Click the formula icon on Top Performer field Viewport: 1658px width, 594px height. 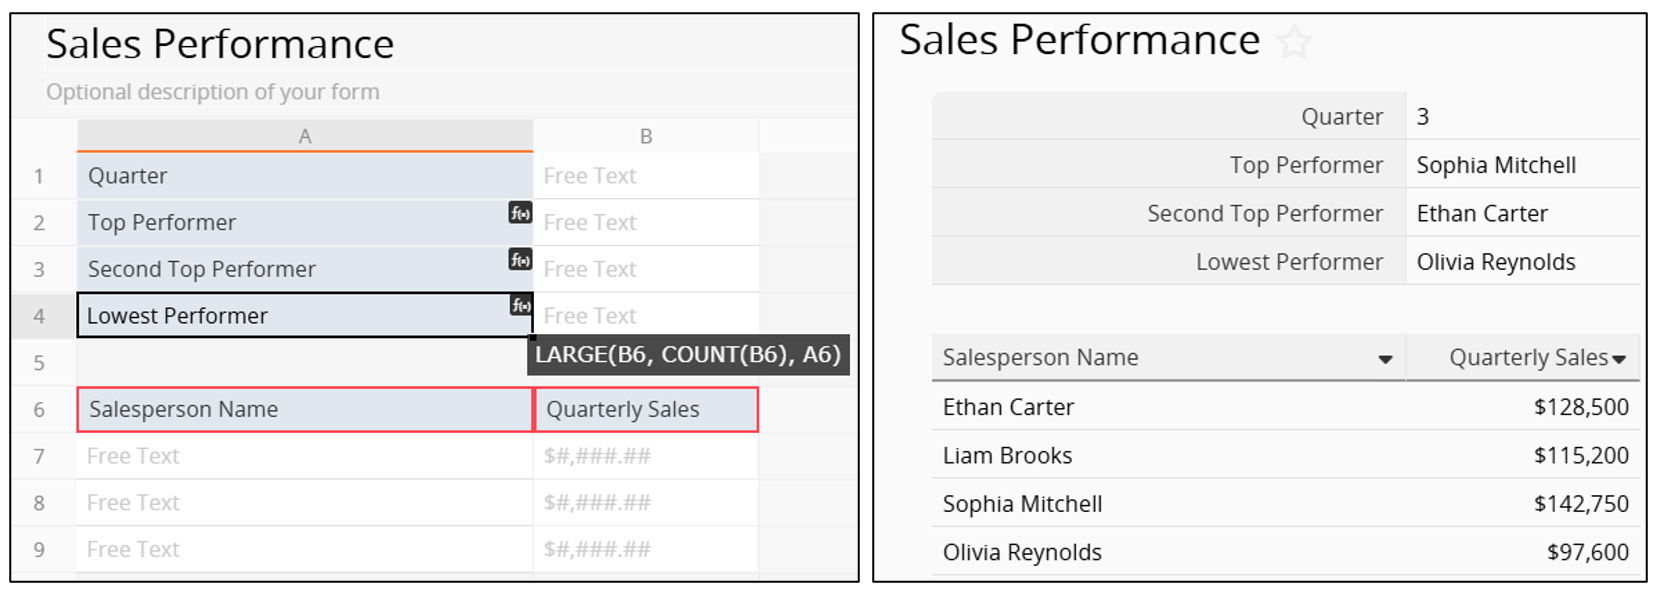[x=520, y=212]
